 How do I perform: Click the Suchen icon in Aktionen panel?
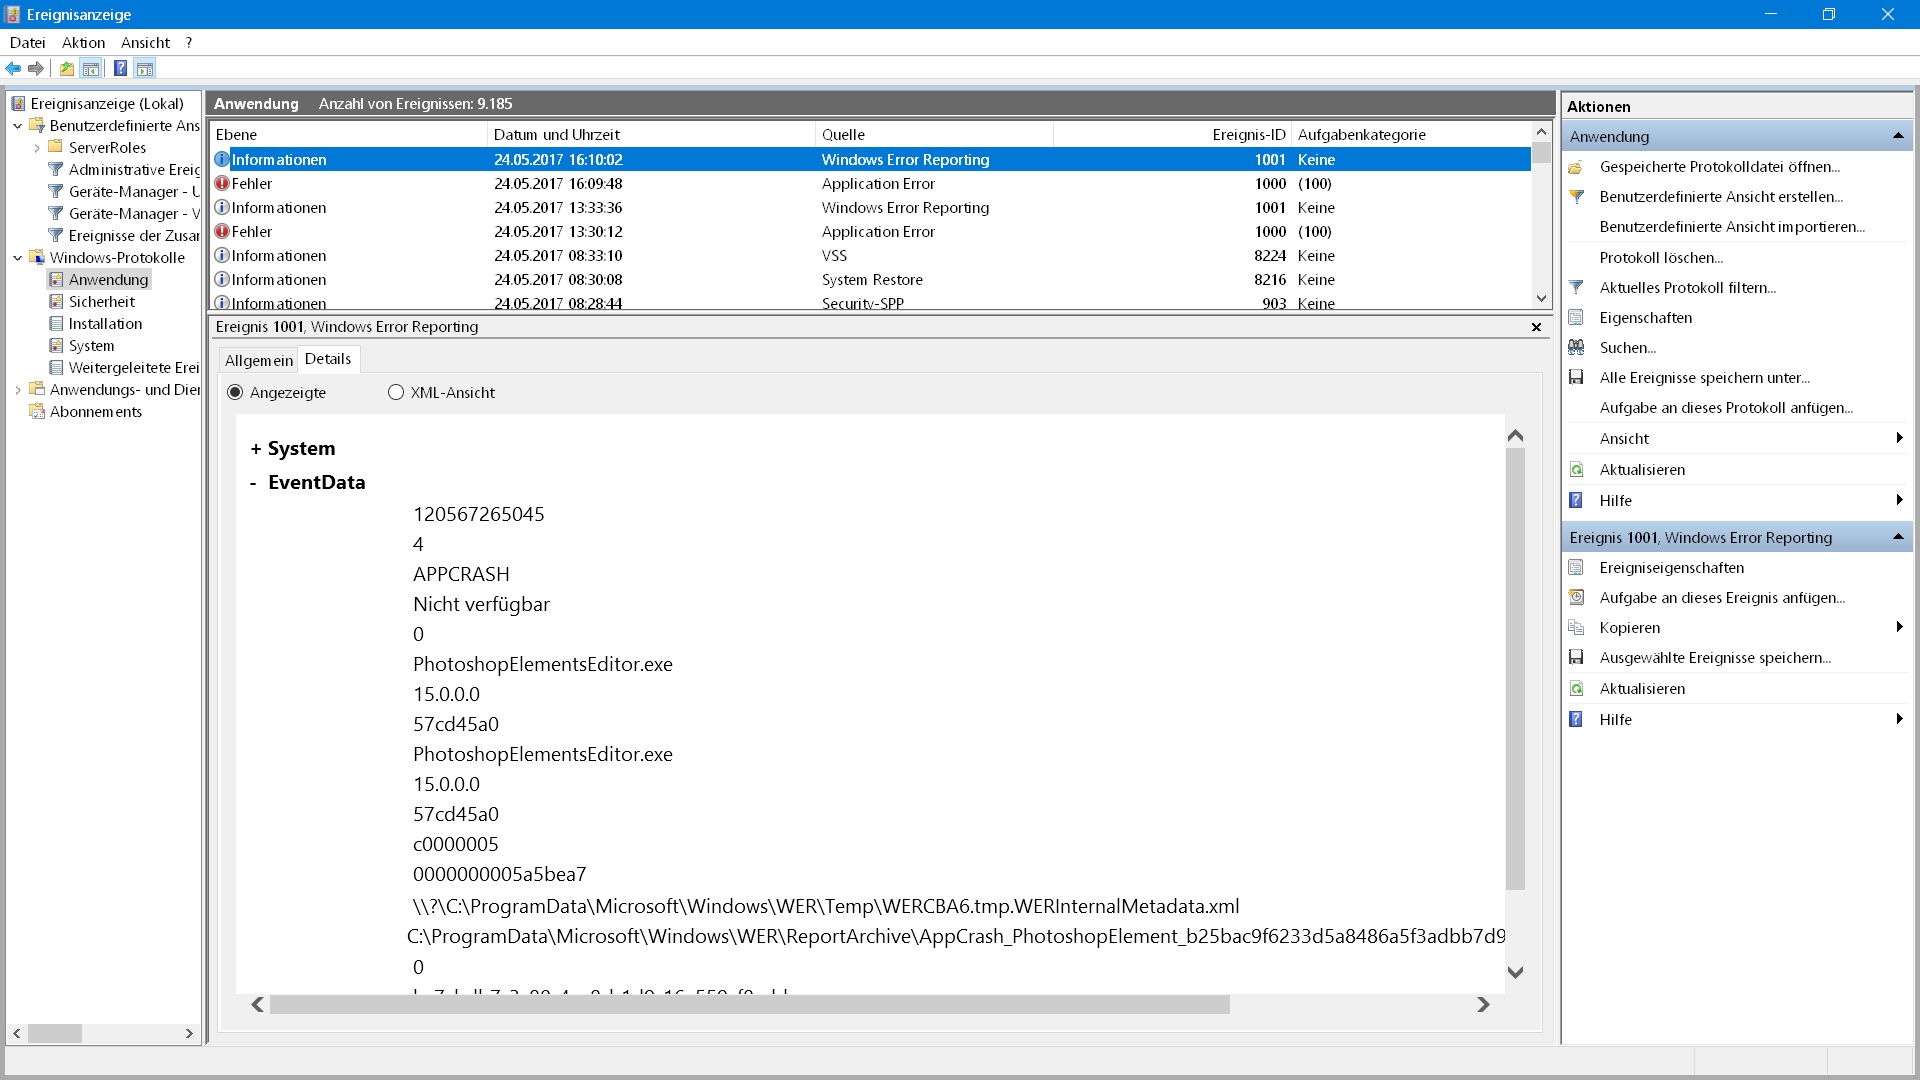[x=1577, y=347]
